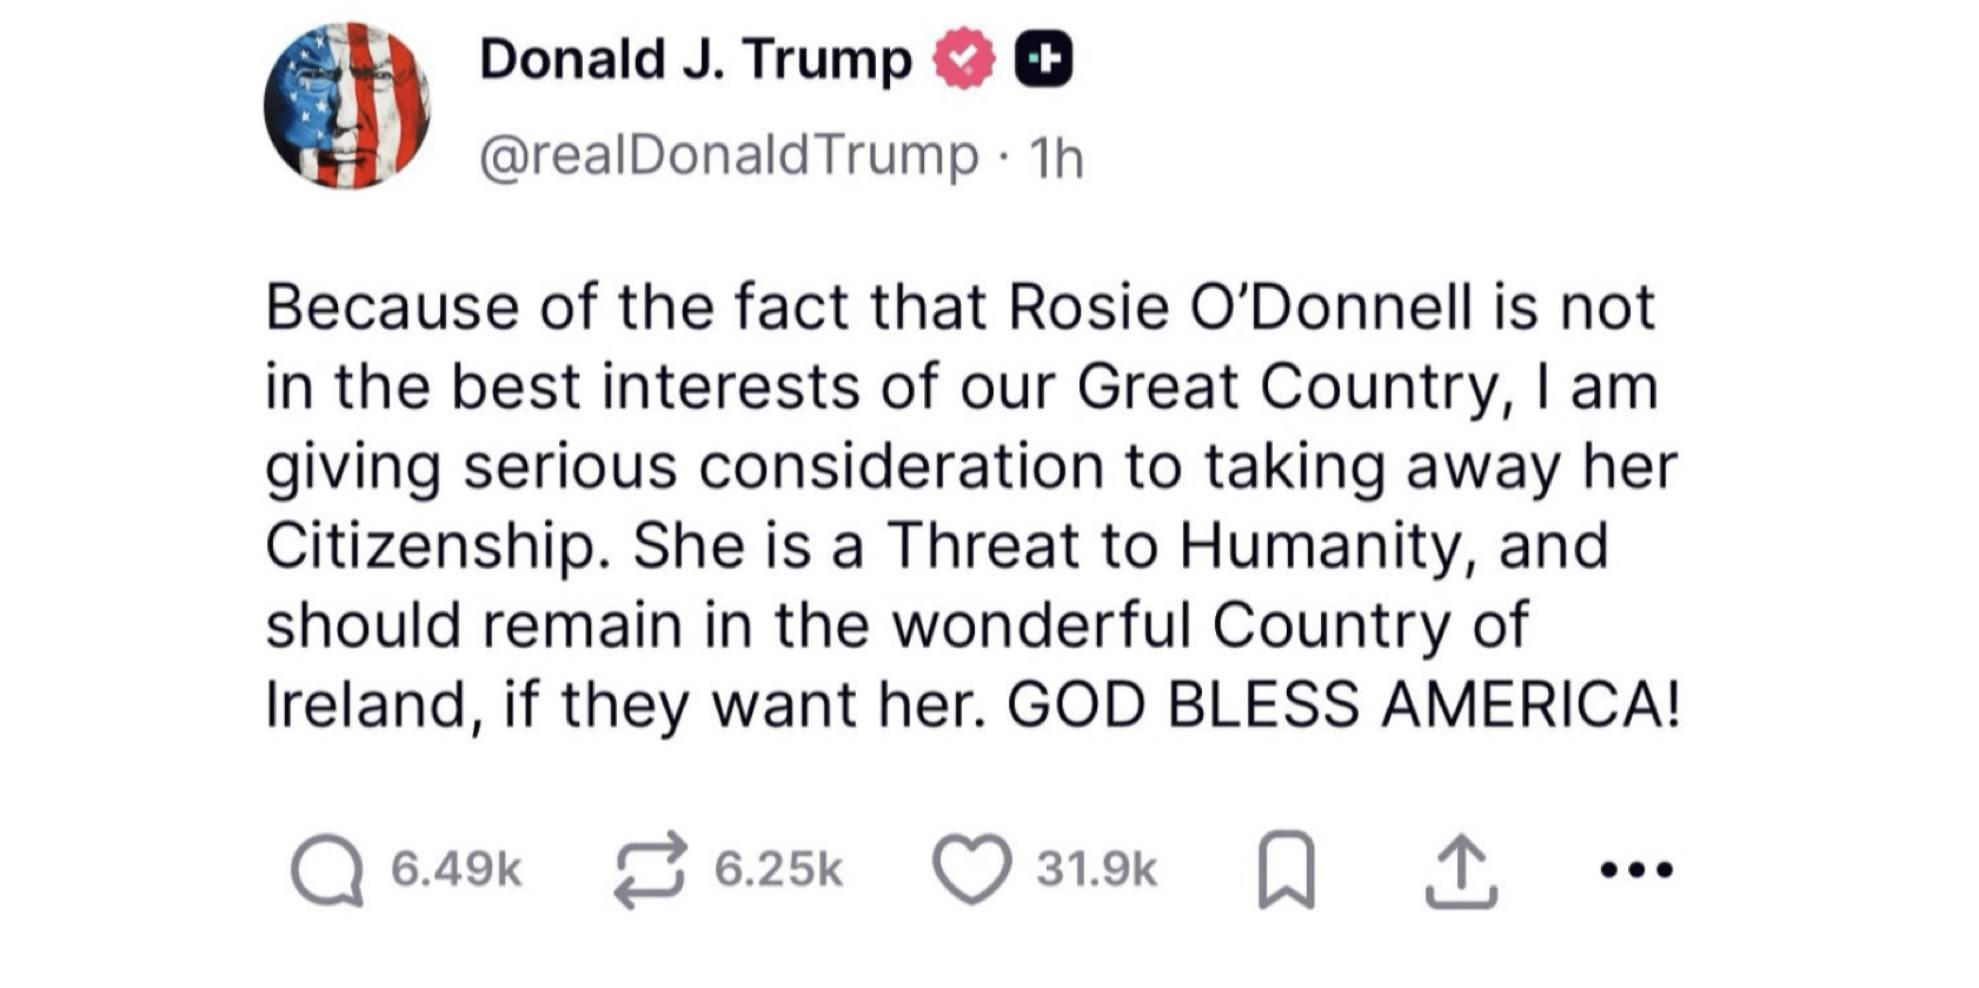Viewport: 1979px width, 988px height.
Task: Click the 6.25k reposts count
Action: click(778, 869)
